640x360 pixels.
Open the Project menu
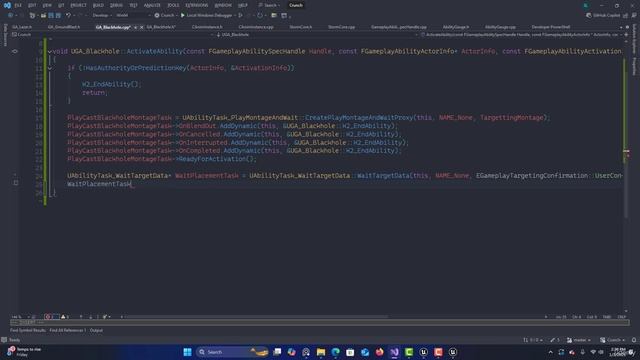[78, 5]
